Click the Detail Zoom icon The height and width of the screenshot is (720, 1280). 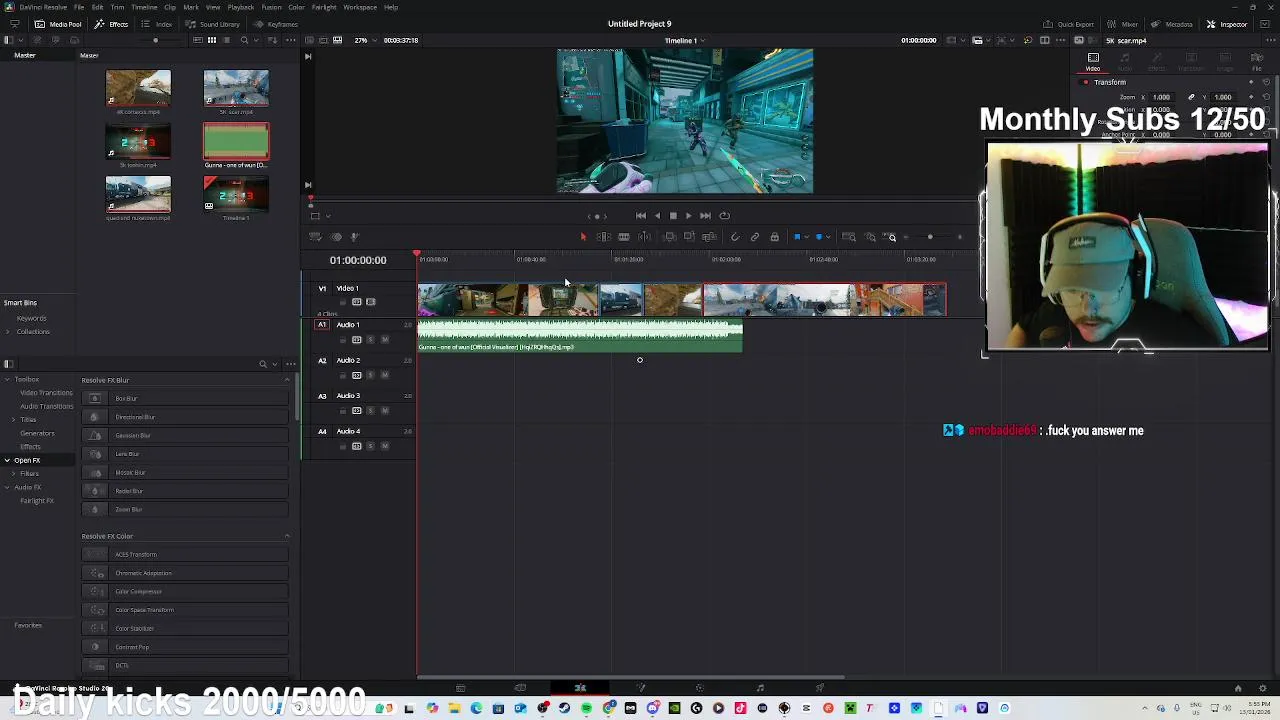(870, 237)
